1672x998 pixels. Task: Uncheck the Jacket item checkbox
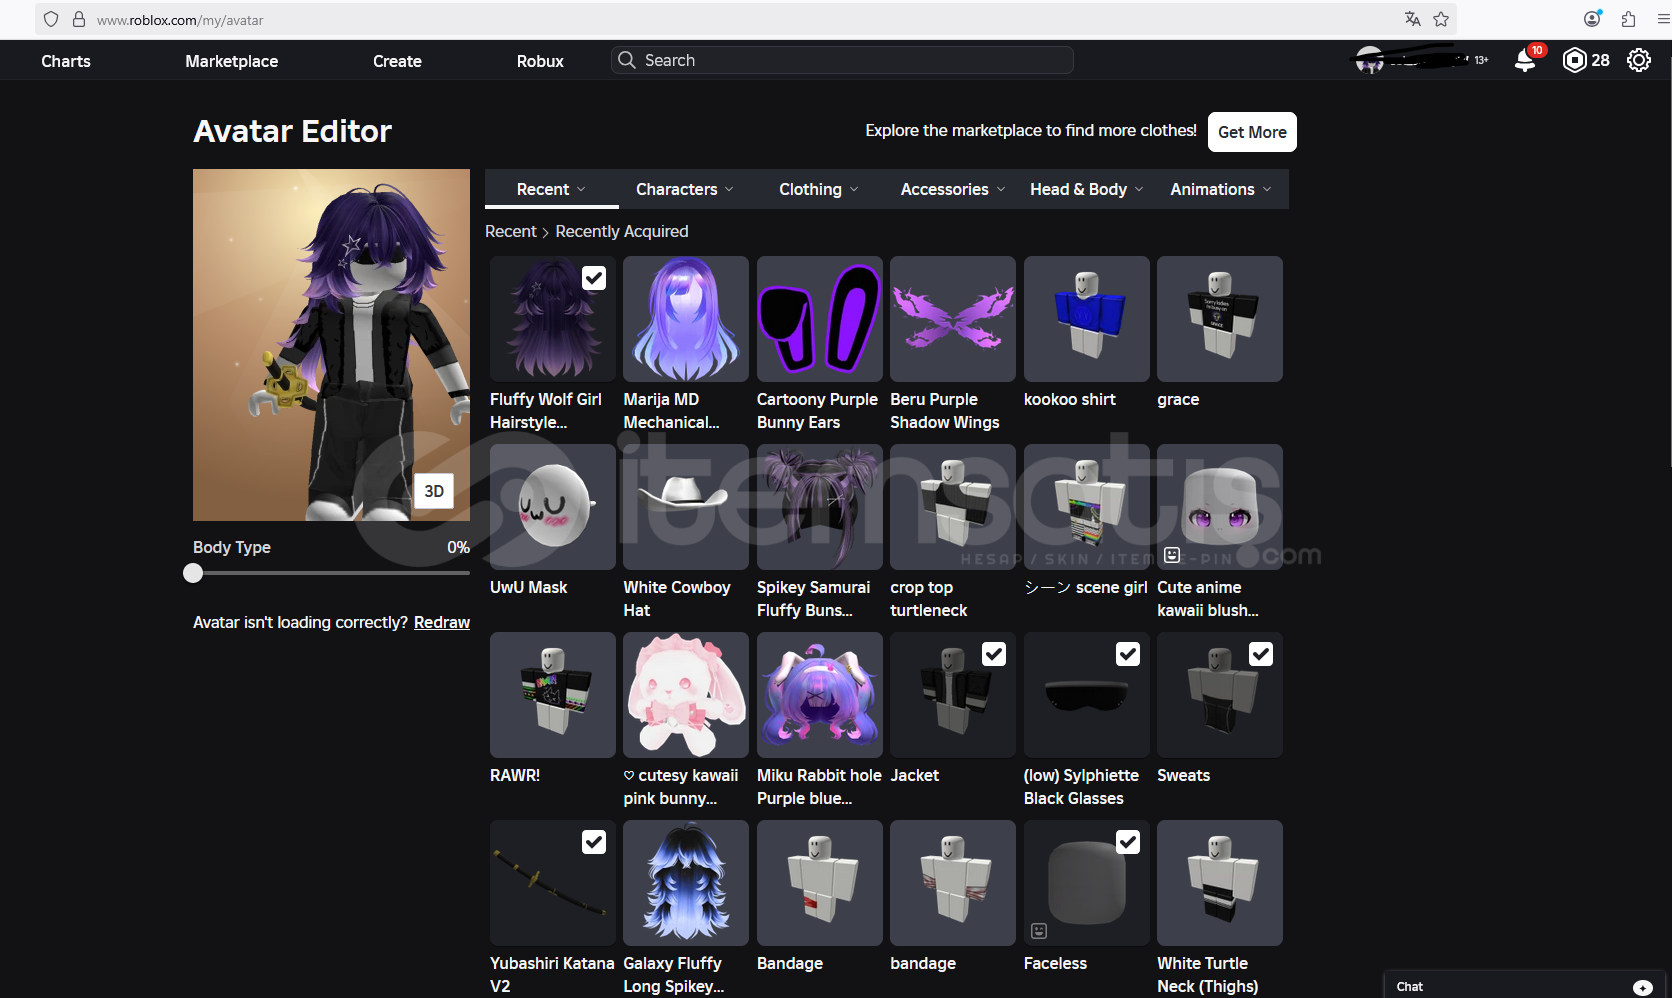click(994, 654)
